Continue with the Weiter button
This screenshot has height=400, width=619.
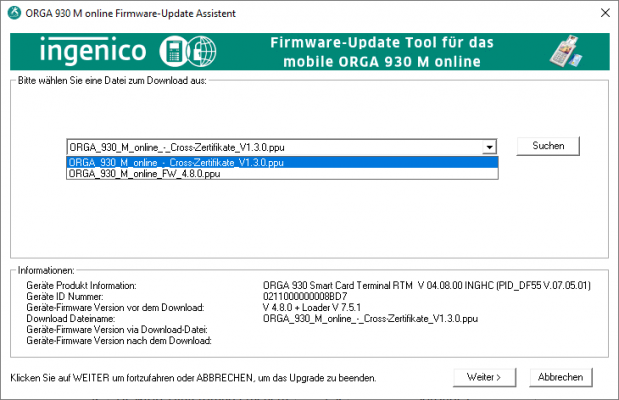[484, 377]
